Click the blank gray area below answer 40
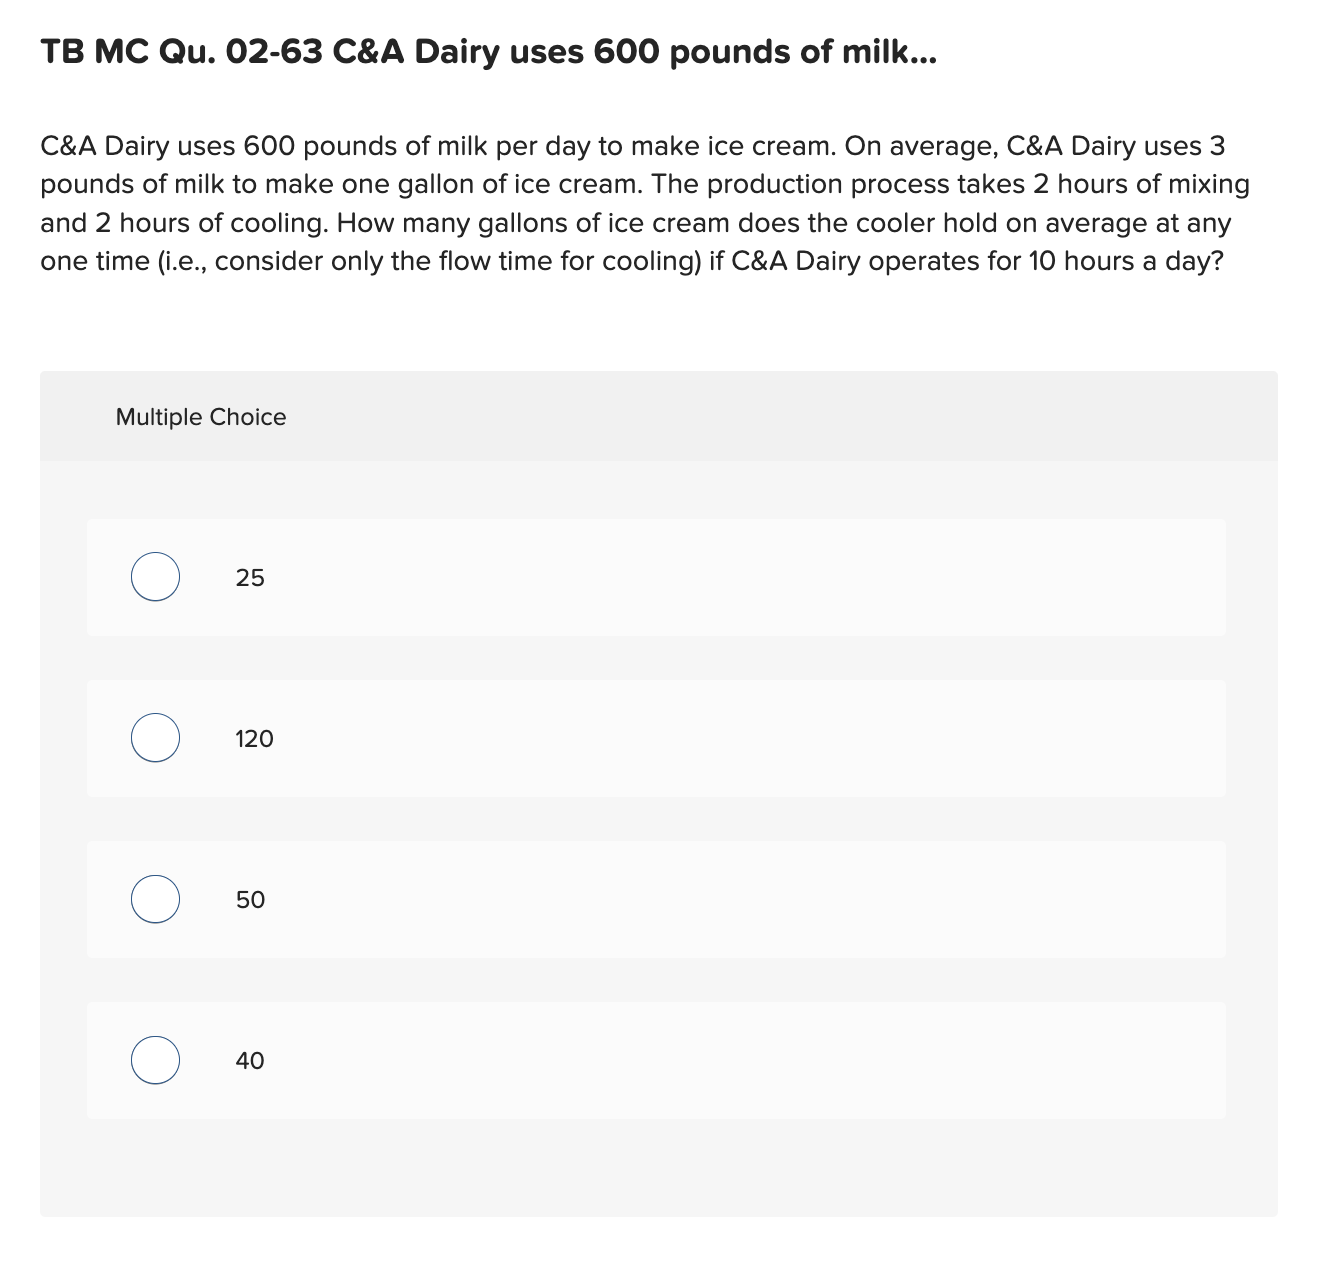 click(x=658, y=1168)
